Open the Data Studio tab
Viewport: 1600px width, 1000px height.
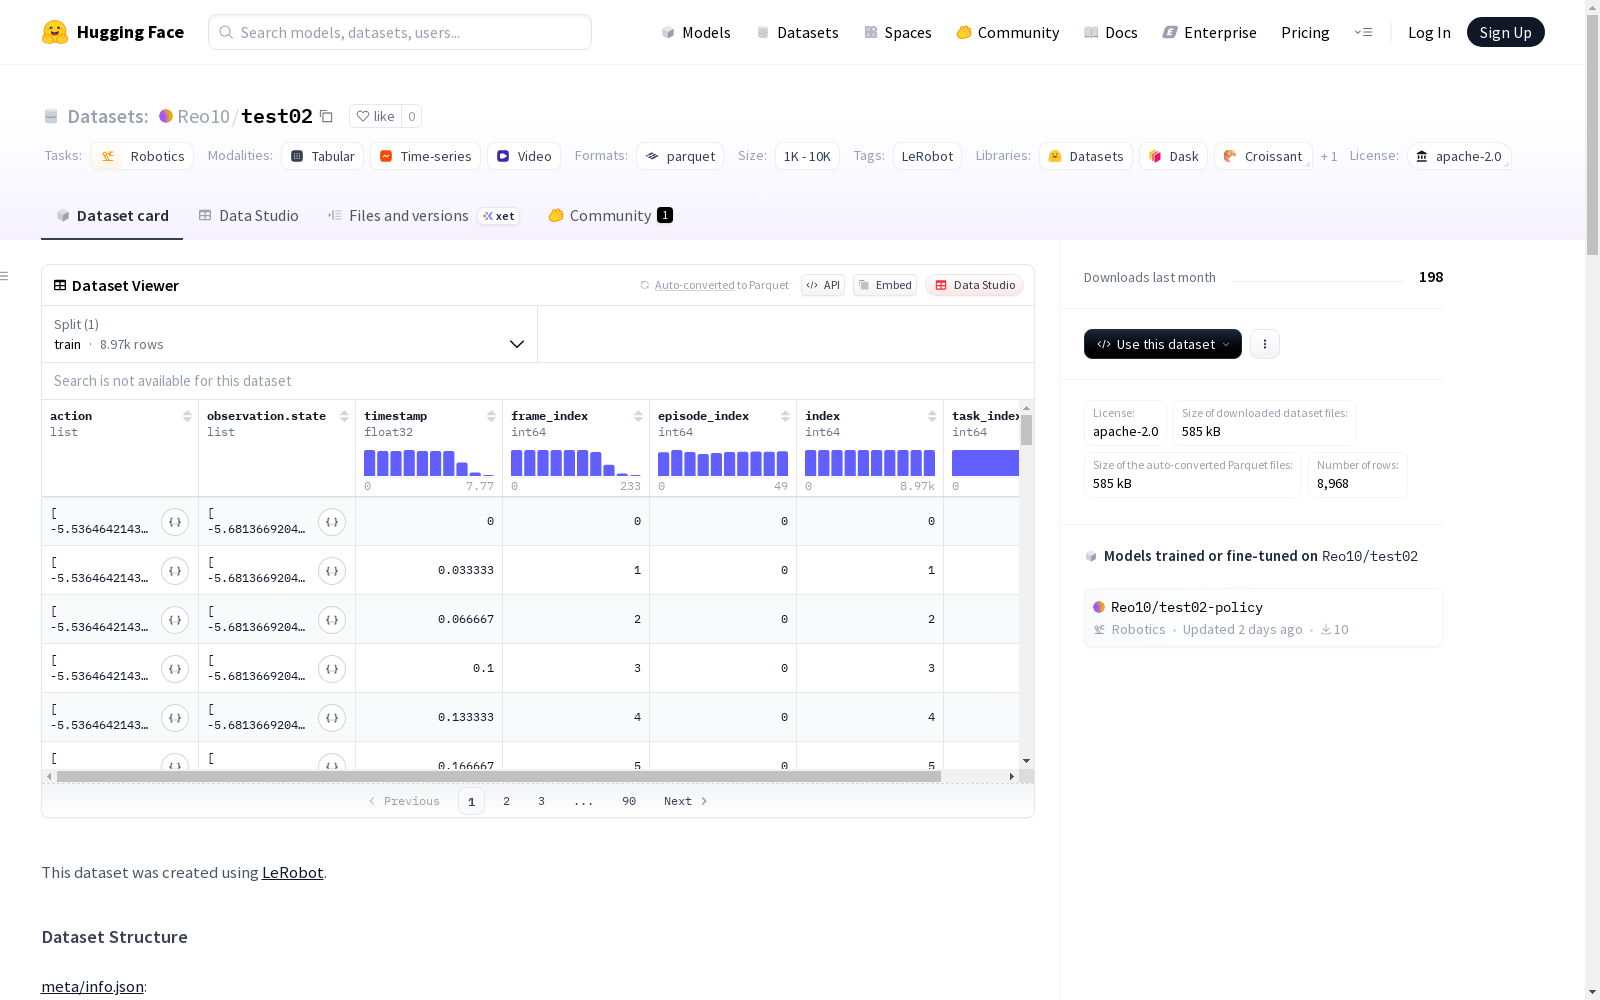pyautogui.click(x=248, y=216)
